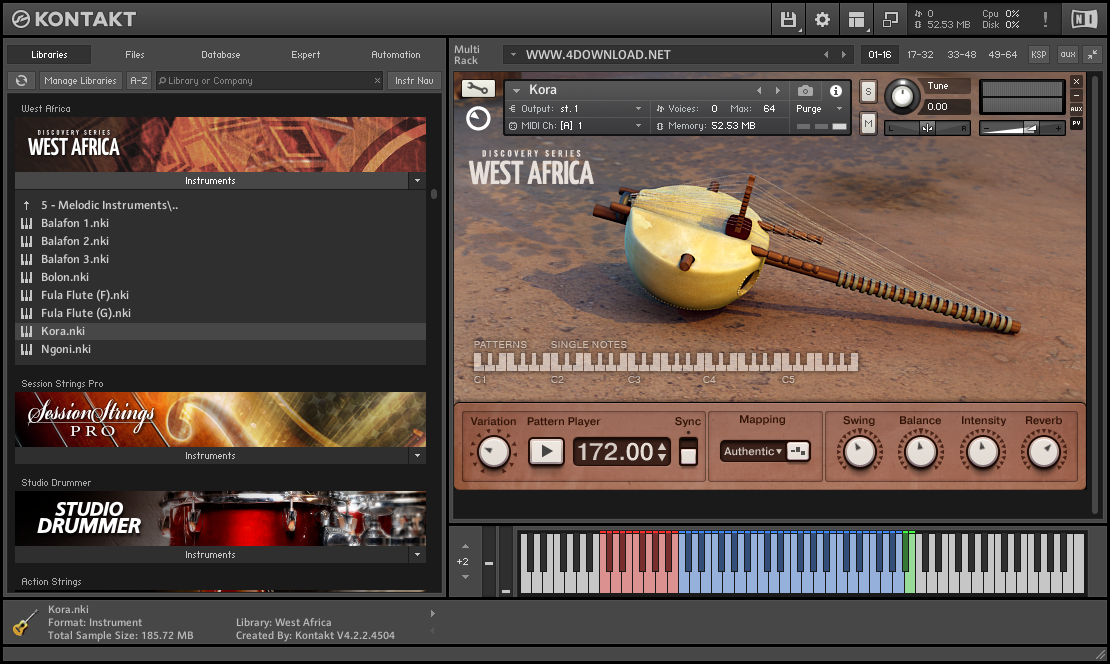Click the Manage Libraries button
This screenshot has height=664, width=1110.
coord(80,81)
